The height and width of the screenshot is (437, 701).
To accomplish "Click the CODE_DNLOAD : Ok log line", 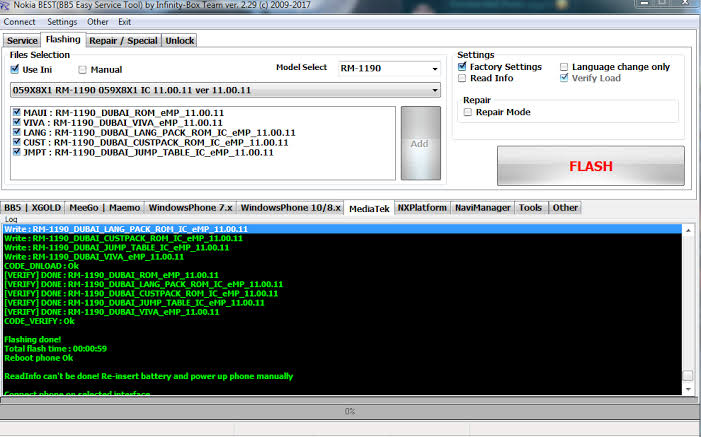I will point(42,266).
